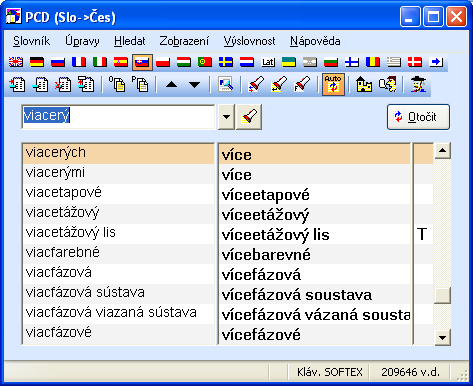Maximize the PCD window
Viewport: 473px width, 386px height.
coord(433,17)
